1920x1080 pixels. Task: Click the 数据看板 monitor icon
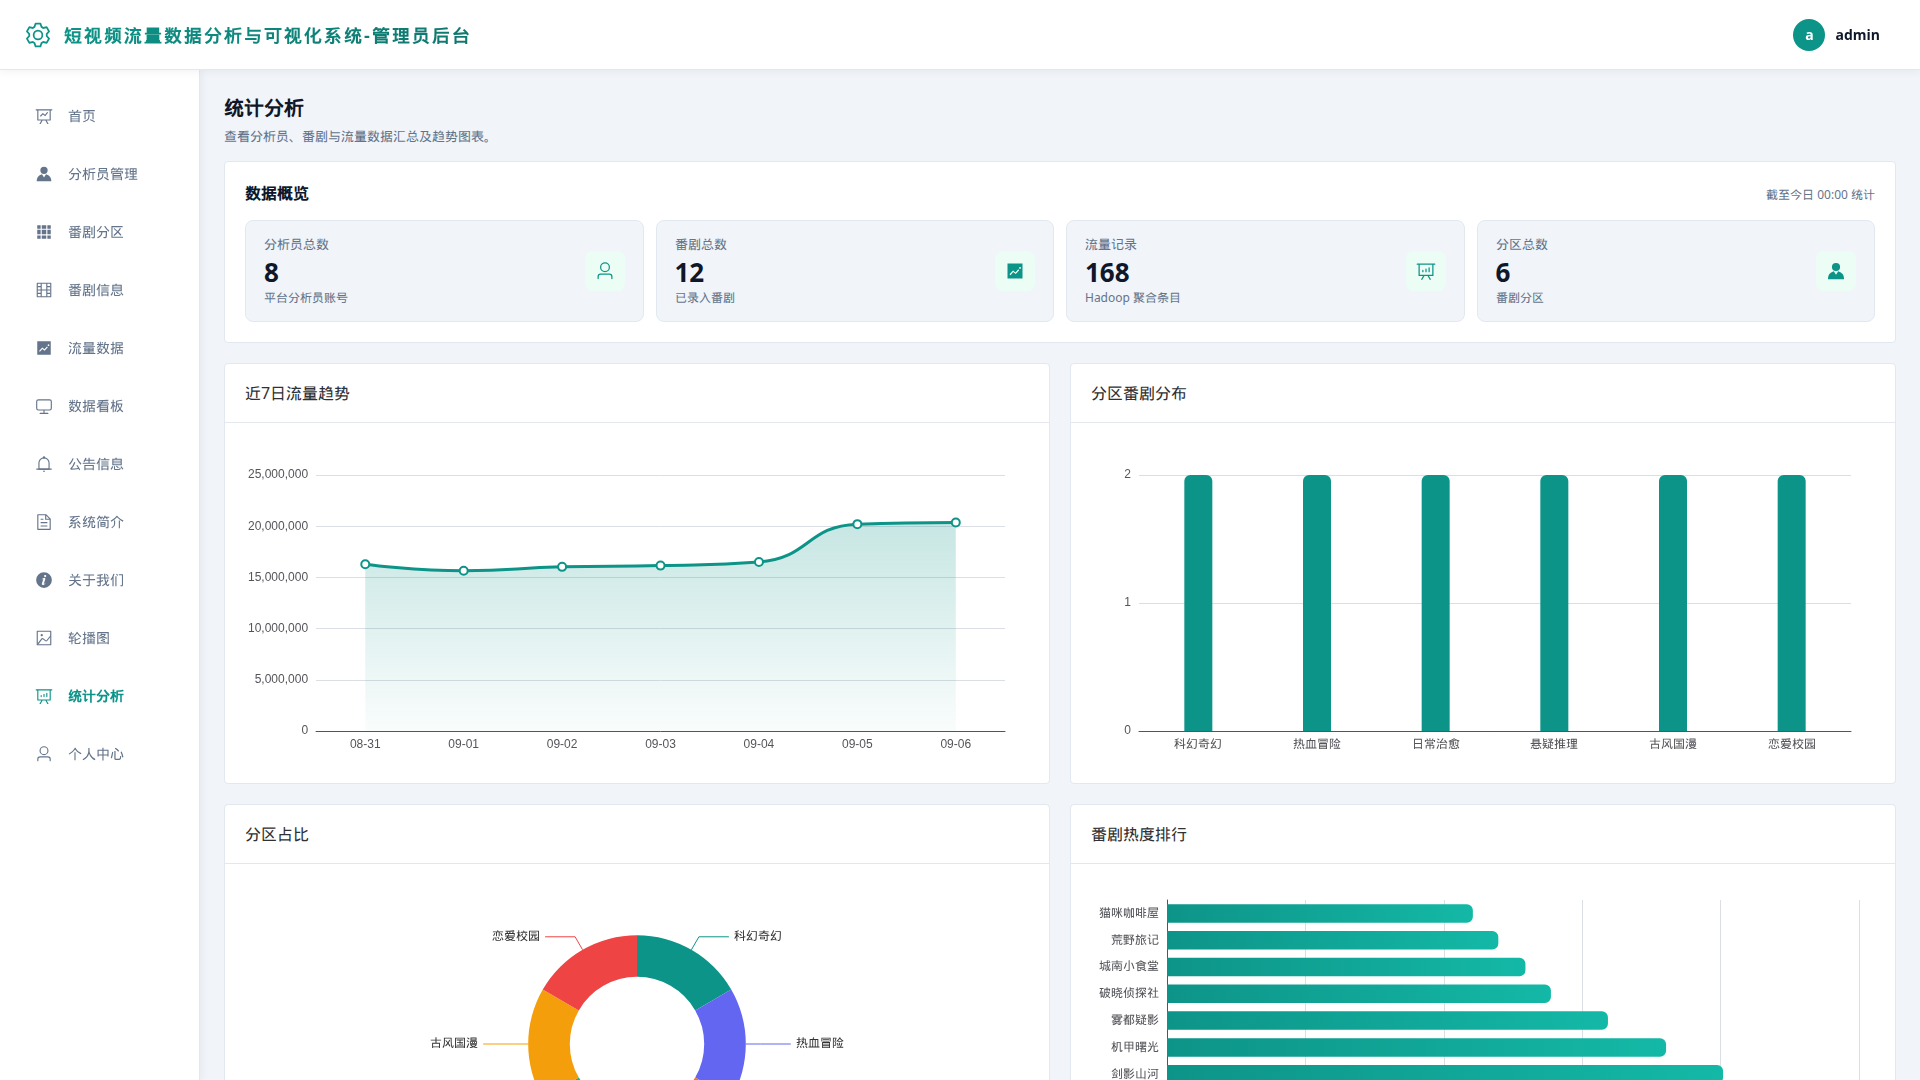[44, 406]
